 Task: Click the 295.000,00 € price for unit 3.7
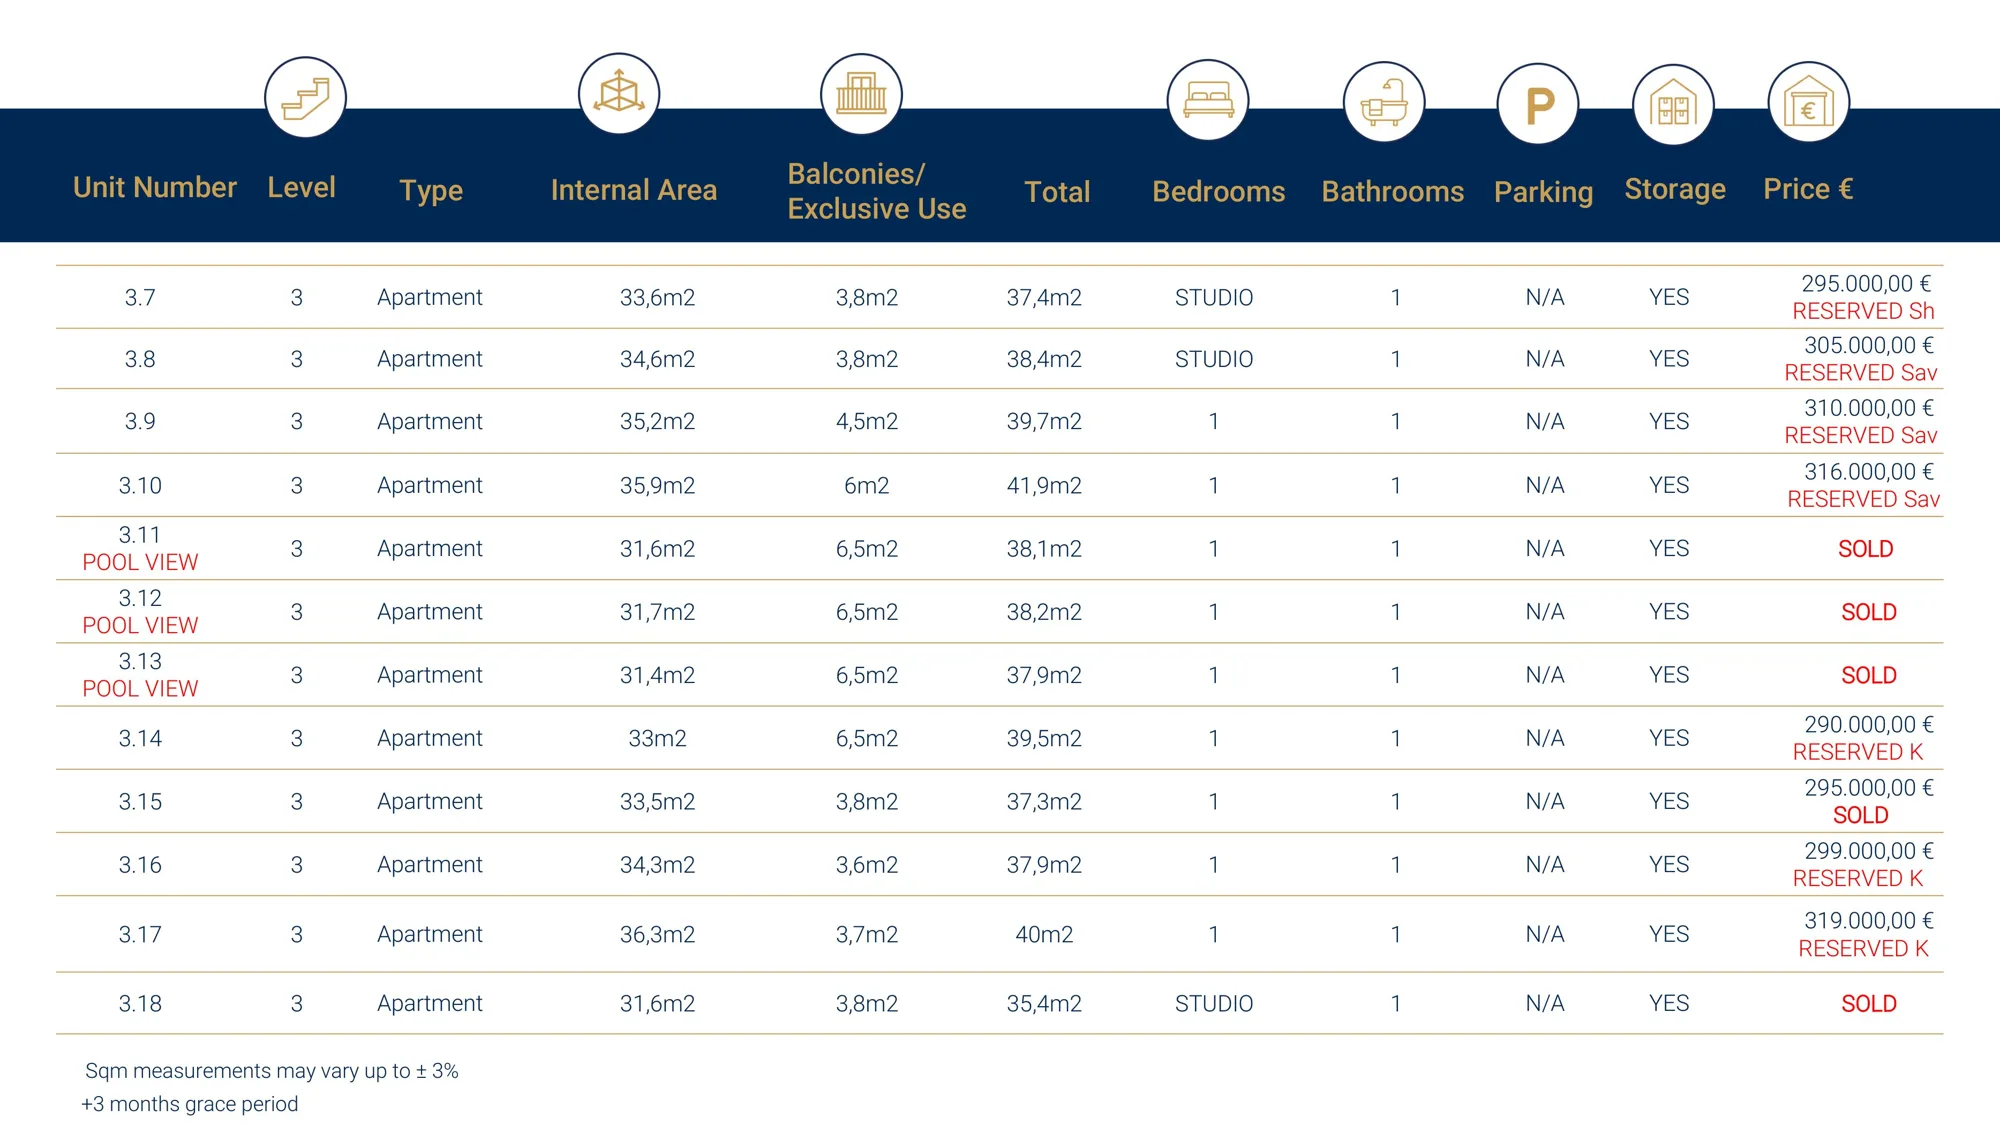pos(1866,284)
